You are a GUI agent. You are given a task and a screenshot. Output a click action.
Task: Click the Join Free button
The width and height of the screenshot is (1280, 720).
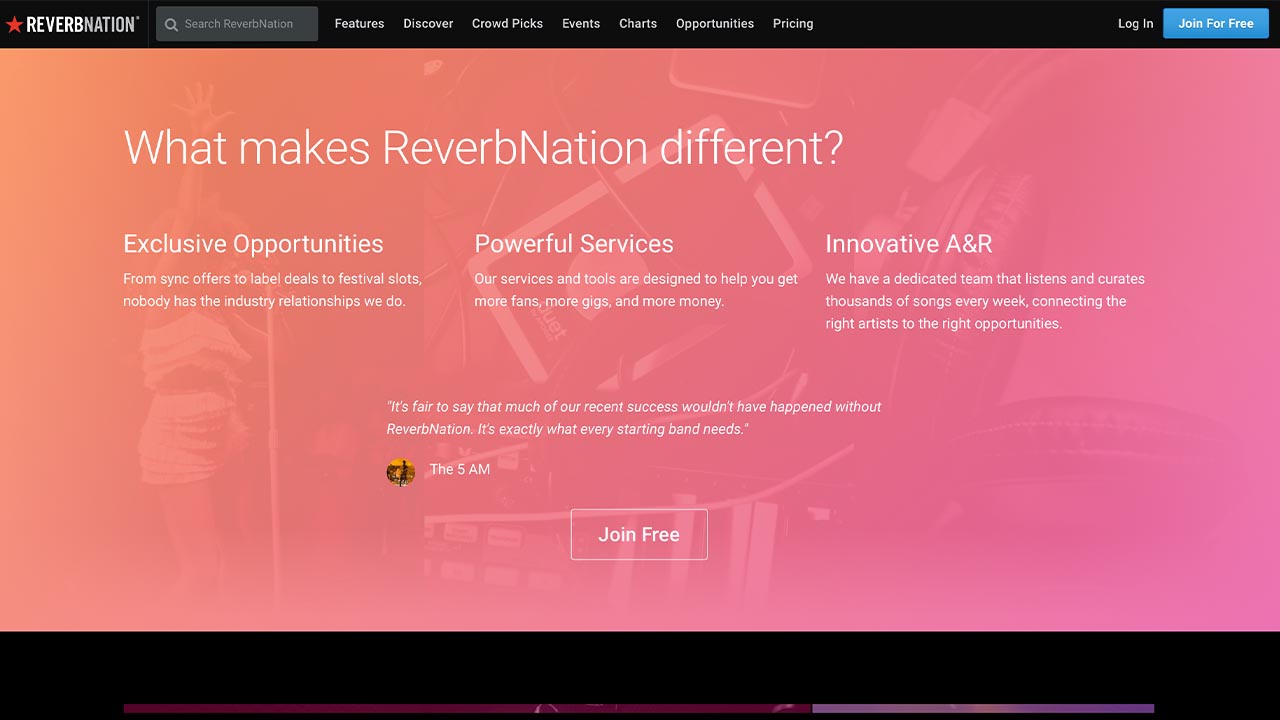coord(639,534)
